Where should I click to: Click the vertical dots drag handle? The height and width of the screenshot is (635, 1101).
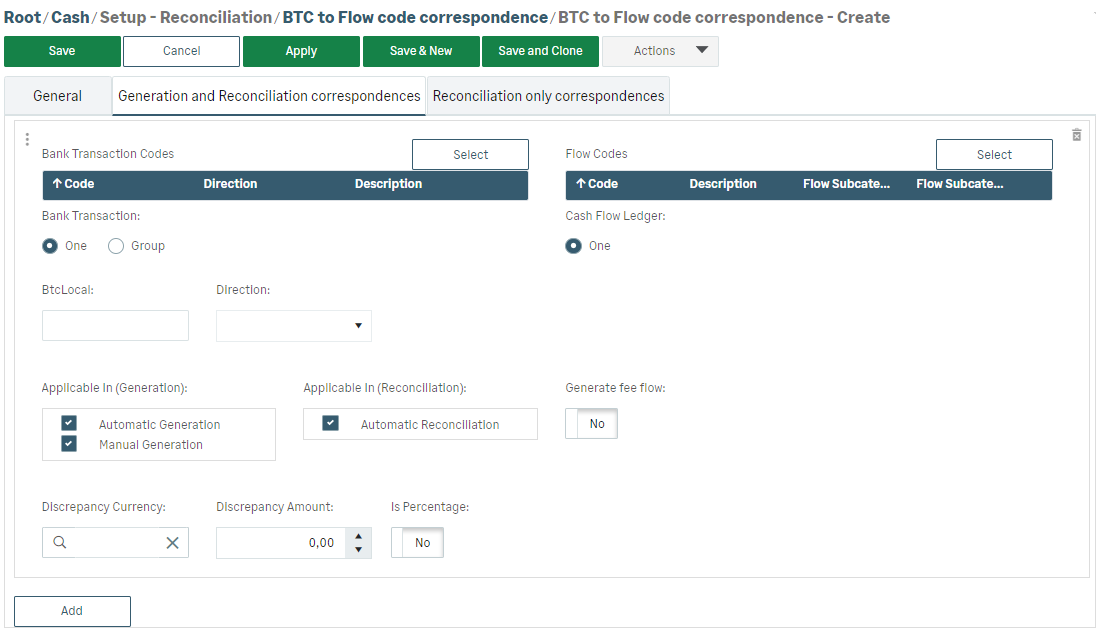click(27, 139)
